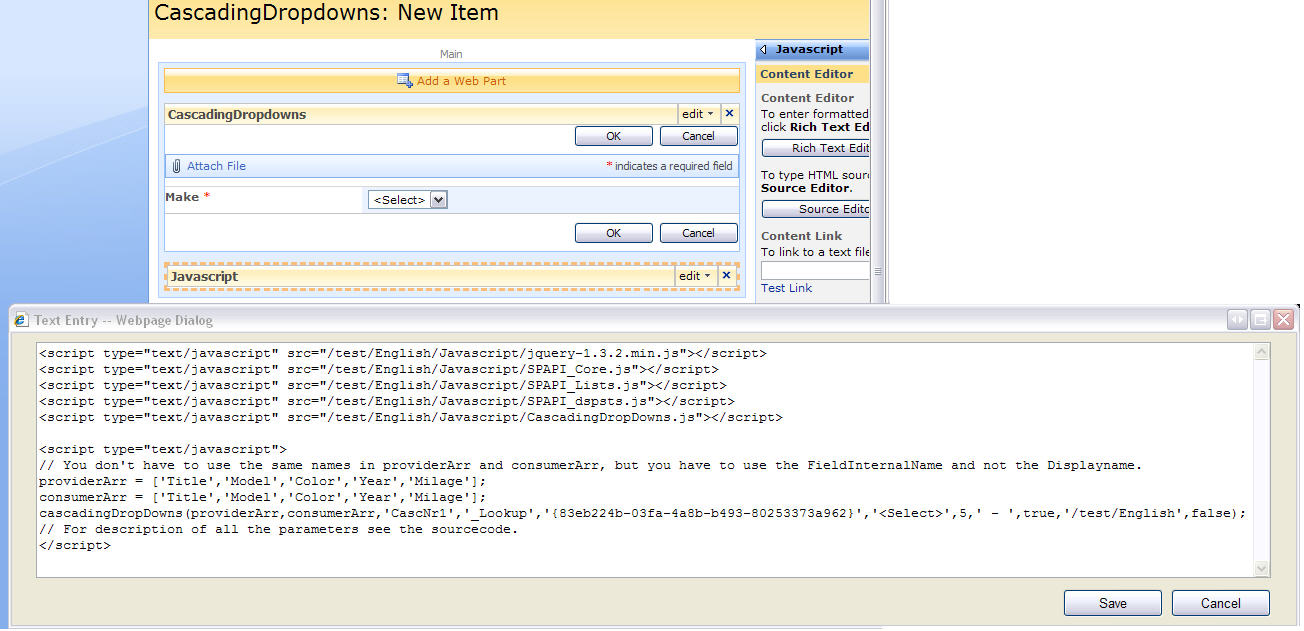Screen dimensions: 1304x631
Task: Open the Javascript web part edit menu
Action: pyautogui.click(x=695, y=276)
